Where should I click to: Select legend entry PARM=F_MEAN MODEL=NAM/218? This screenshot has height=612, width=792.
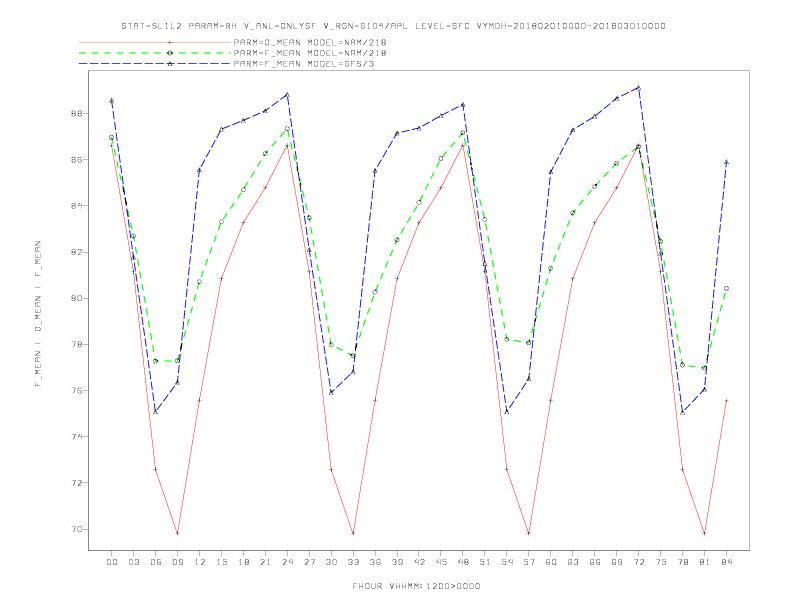pos(310,53)
